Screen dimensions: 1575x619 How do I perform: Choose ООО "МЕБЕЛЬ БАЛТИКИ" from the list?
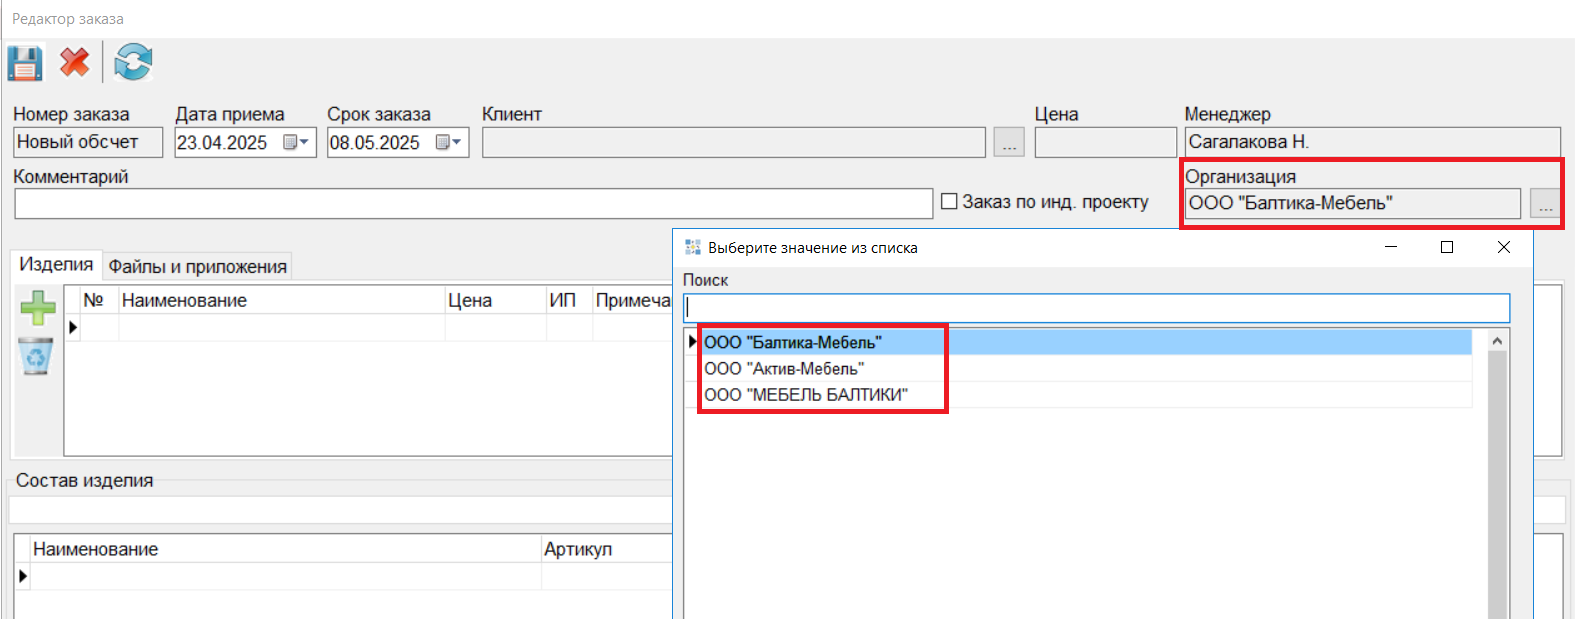[805, 395]
